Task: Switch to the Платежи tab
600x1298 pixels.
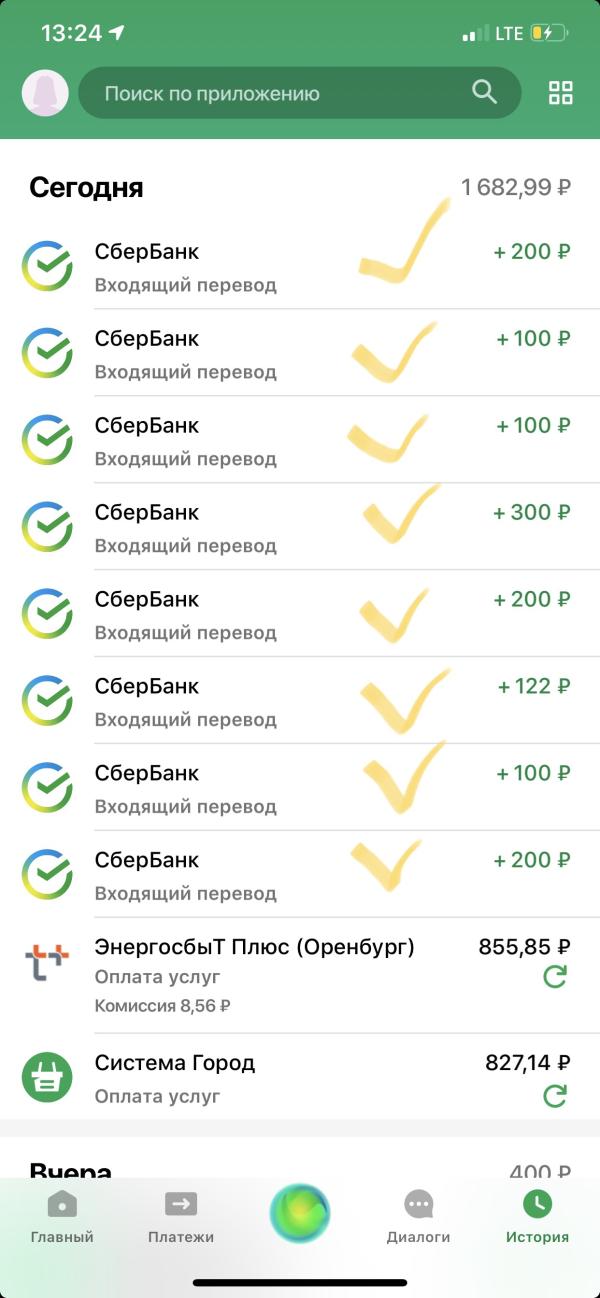Action: tap(181, 1217)
